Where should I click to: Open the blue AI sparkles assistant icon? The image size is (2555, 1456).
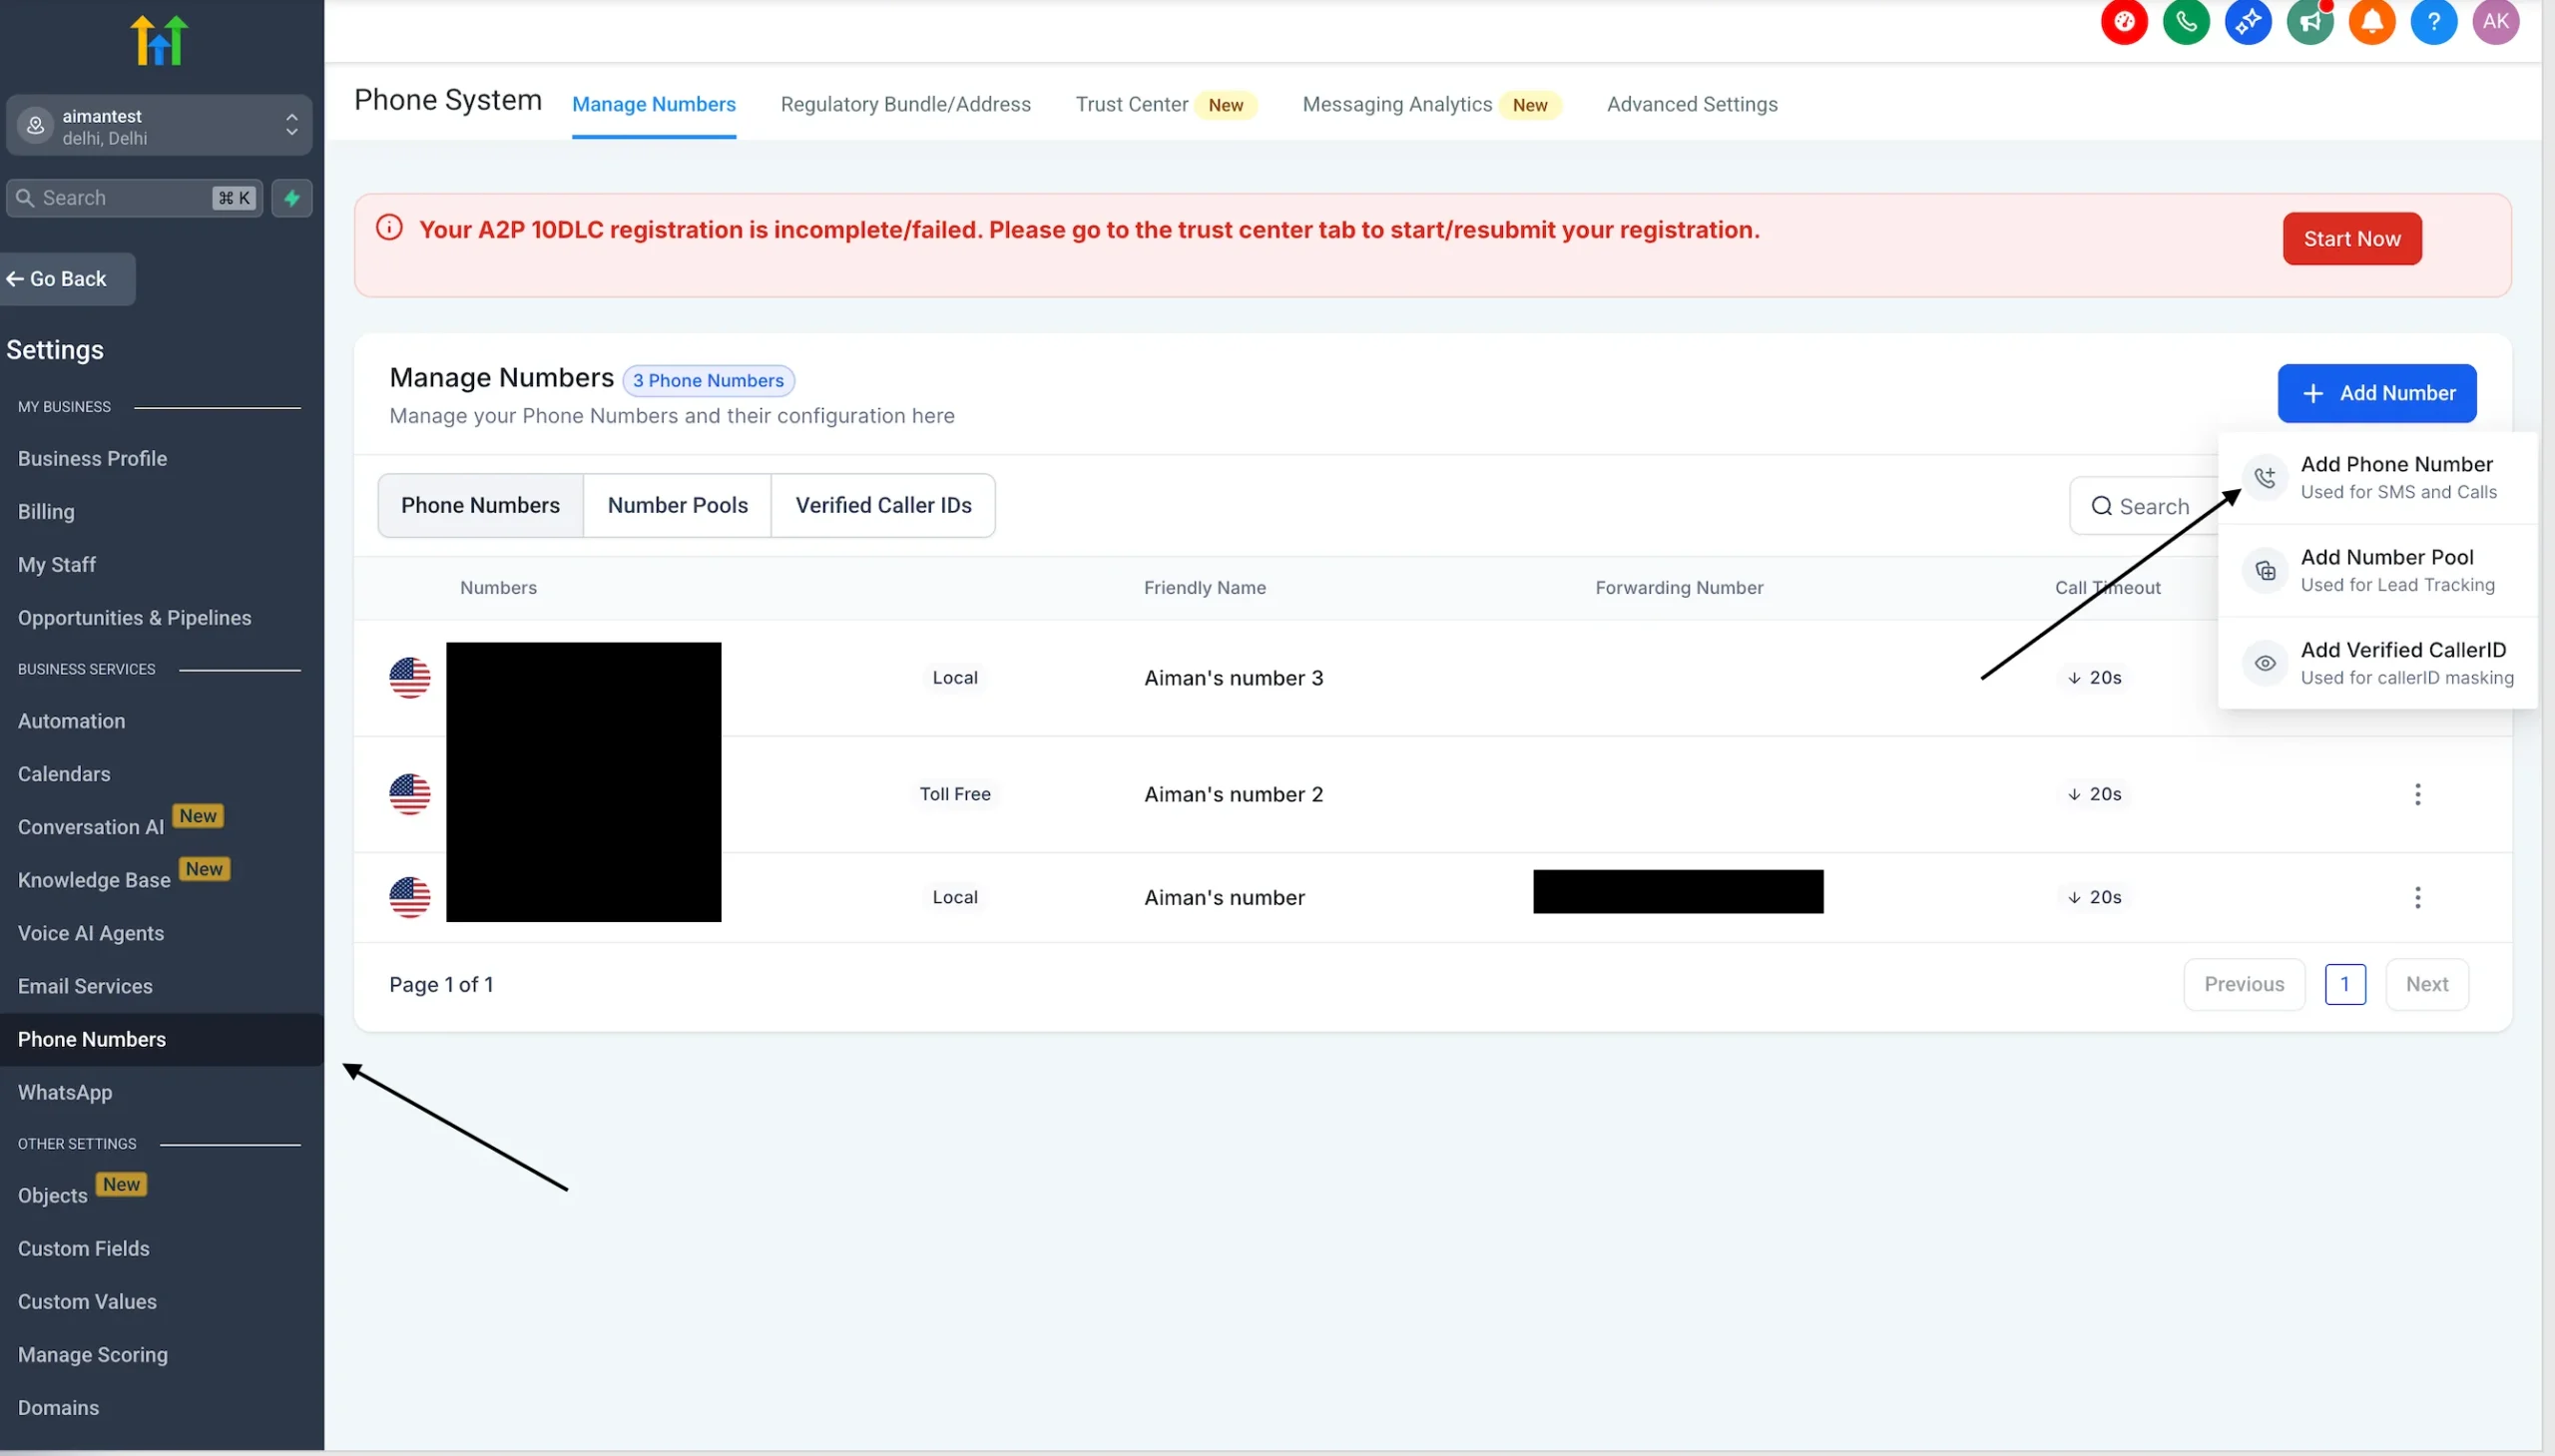2249,22
